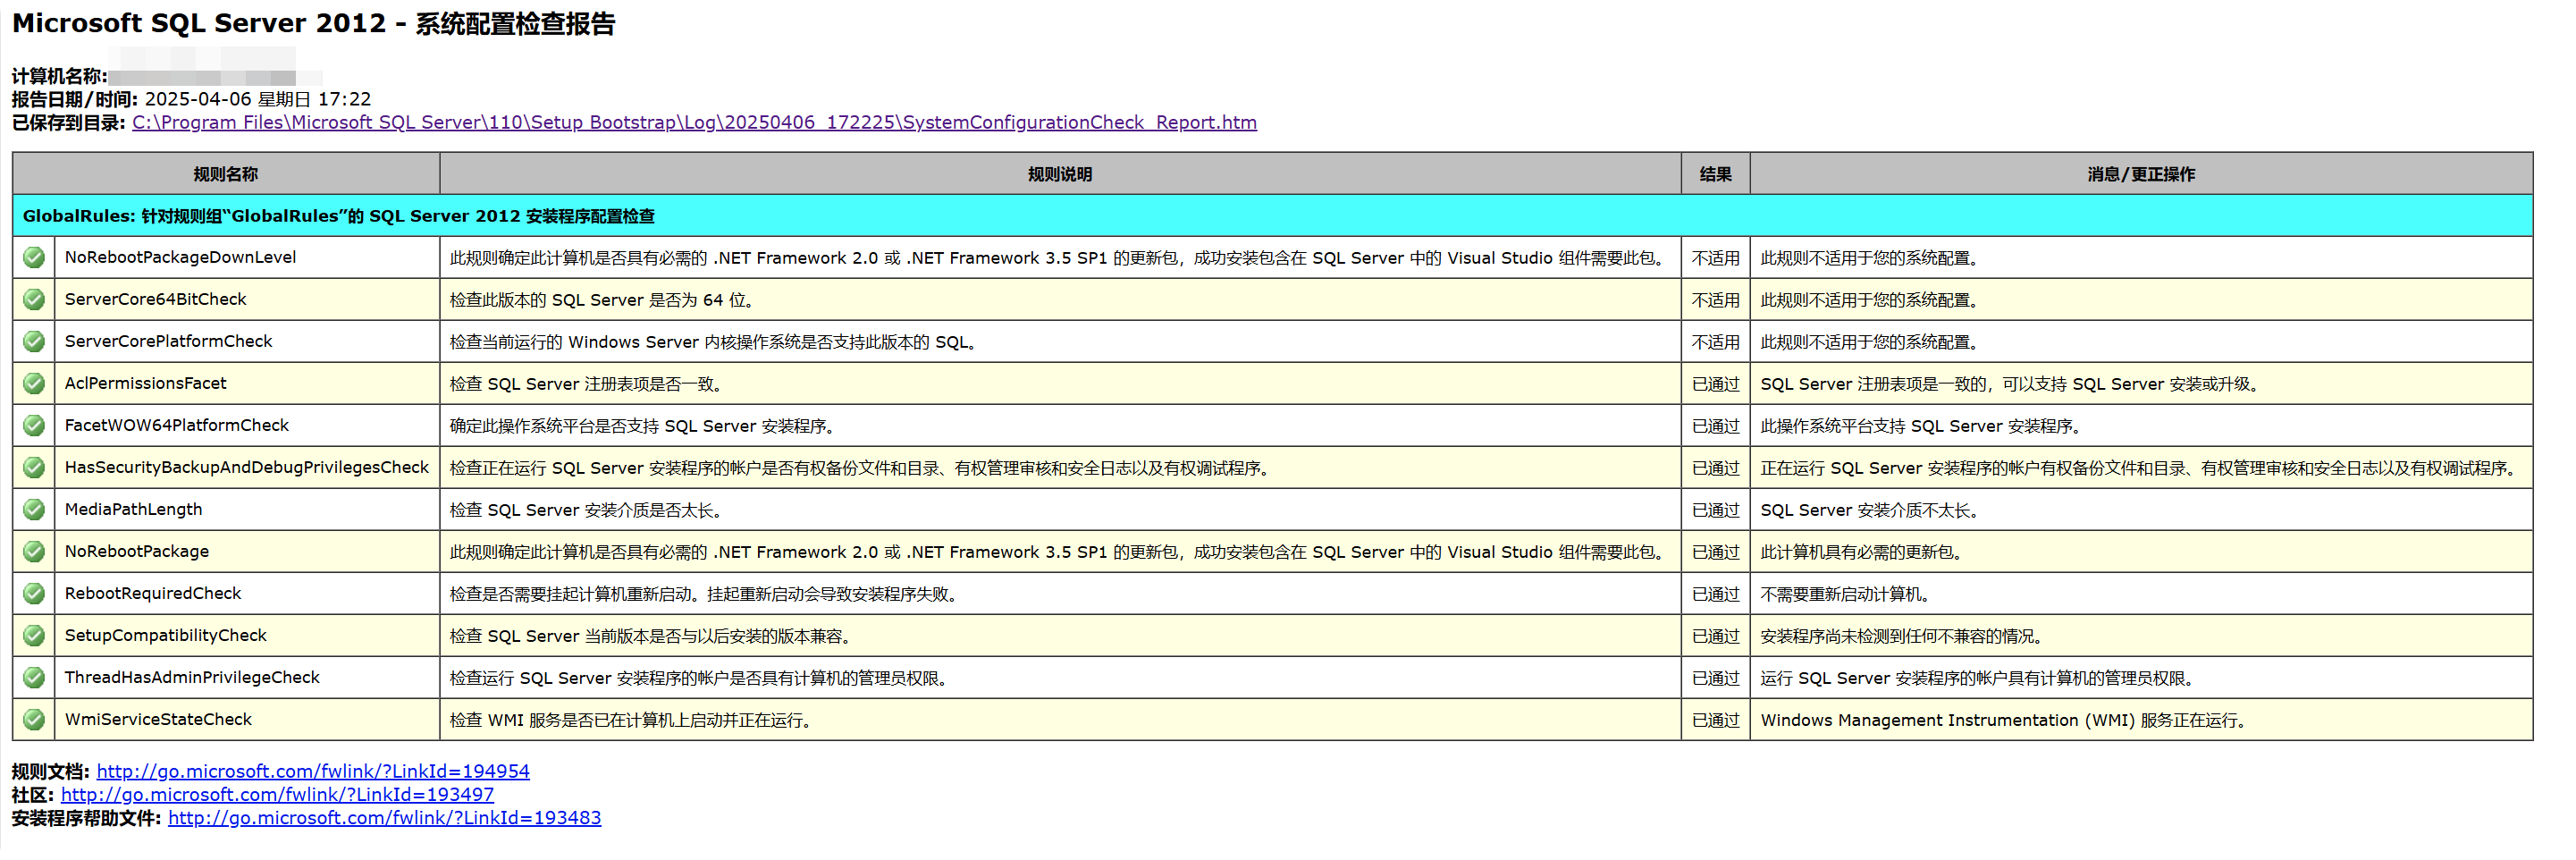The height and width of the screenshot is (860, 2576).
Task: Click the 消息/更正操作 column header
Action: (x=2141, y=174)
